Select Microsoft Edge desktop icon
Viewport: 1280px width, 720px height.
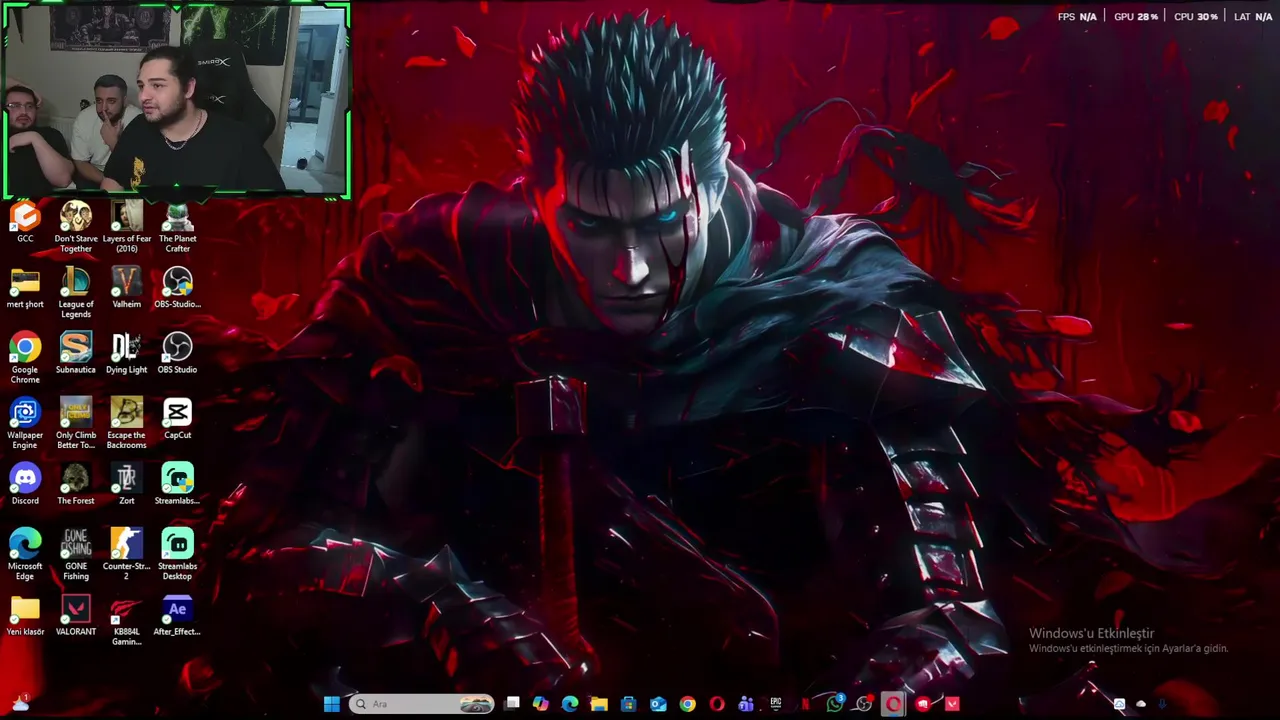pos(25,555)
